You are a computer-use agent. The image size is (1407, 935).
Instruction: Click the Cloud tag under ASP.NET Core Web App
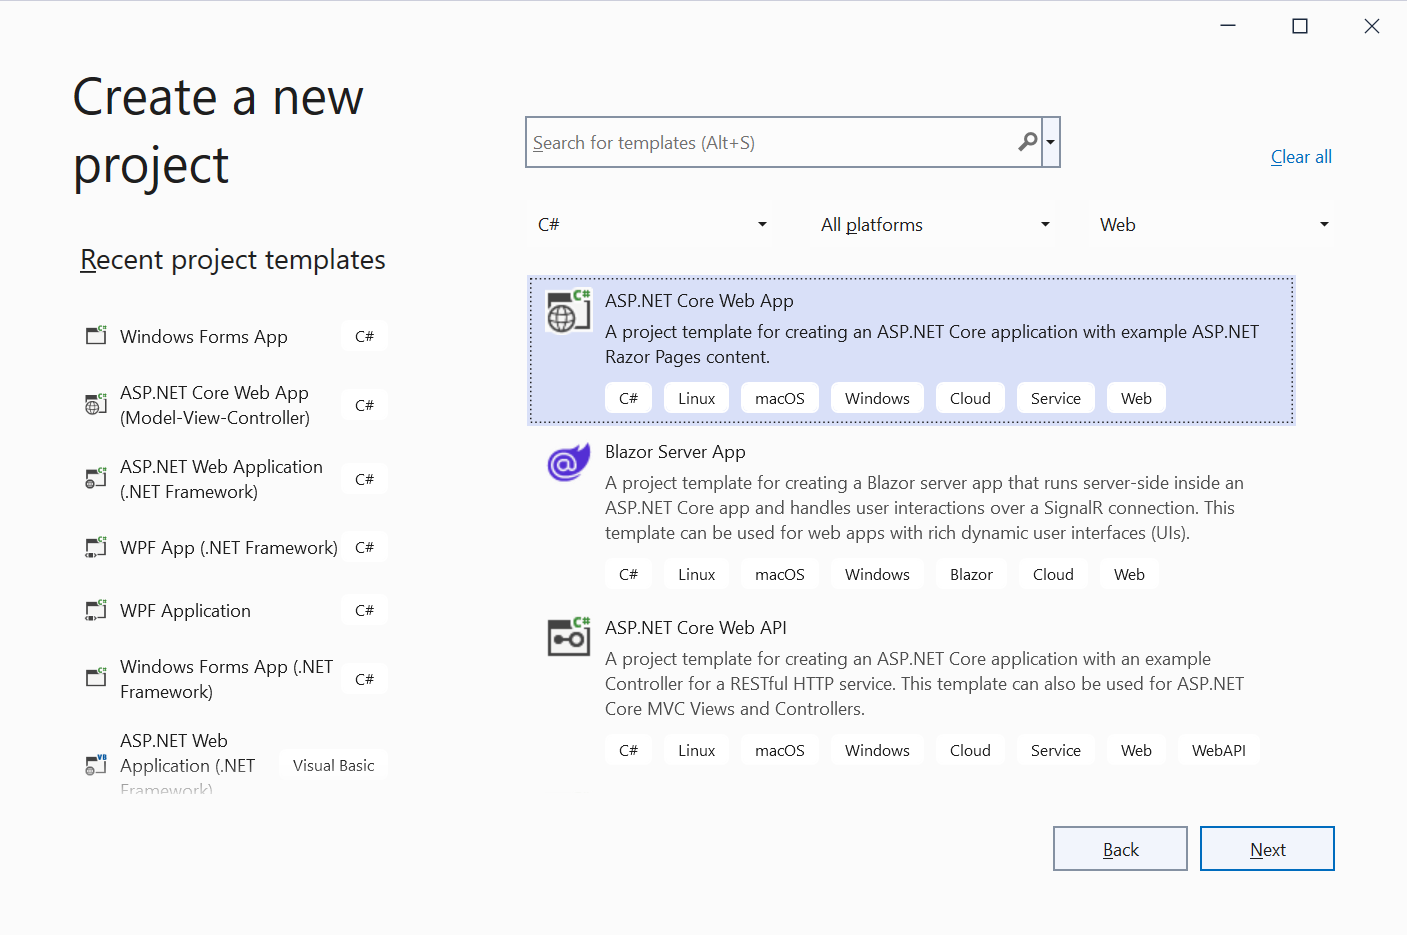pyautogui.click(x=970, y=398)
